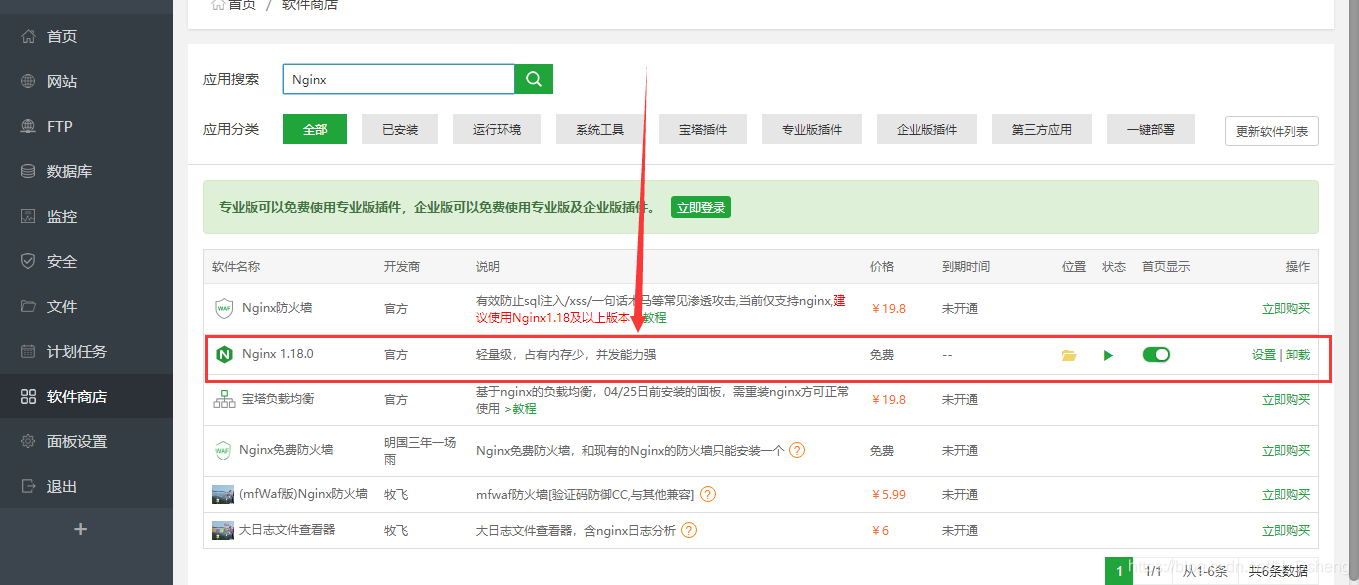Click the 软件名称 column header
Viewport: 1359px width, 585px height.
(236, 267)
